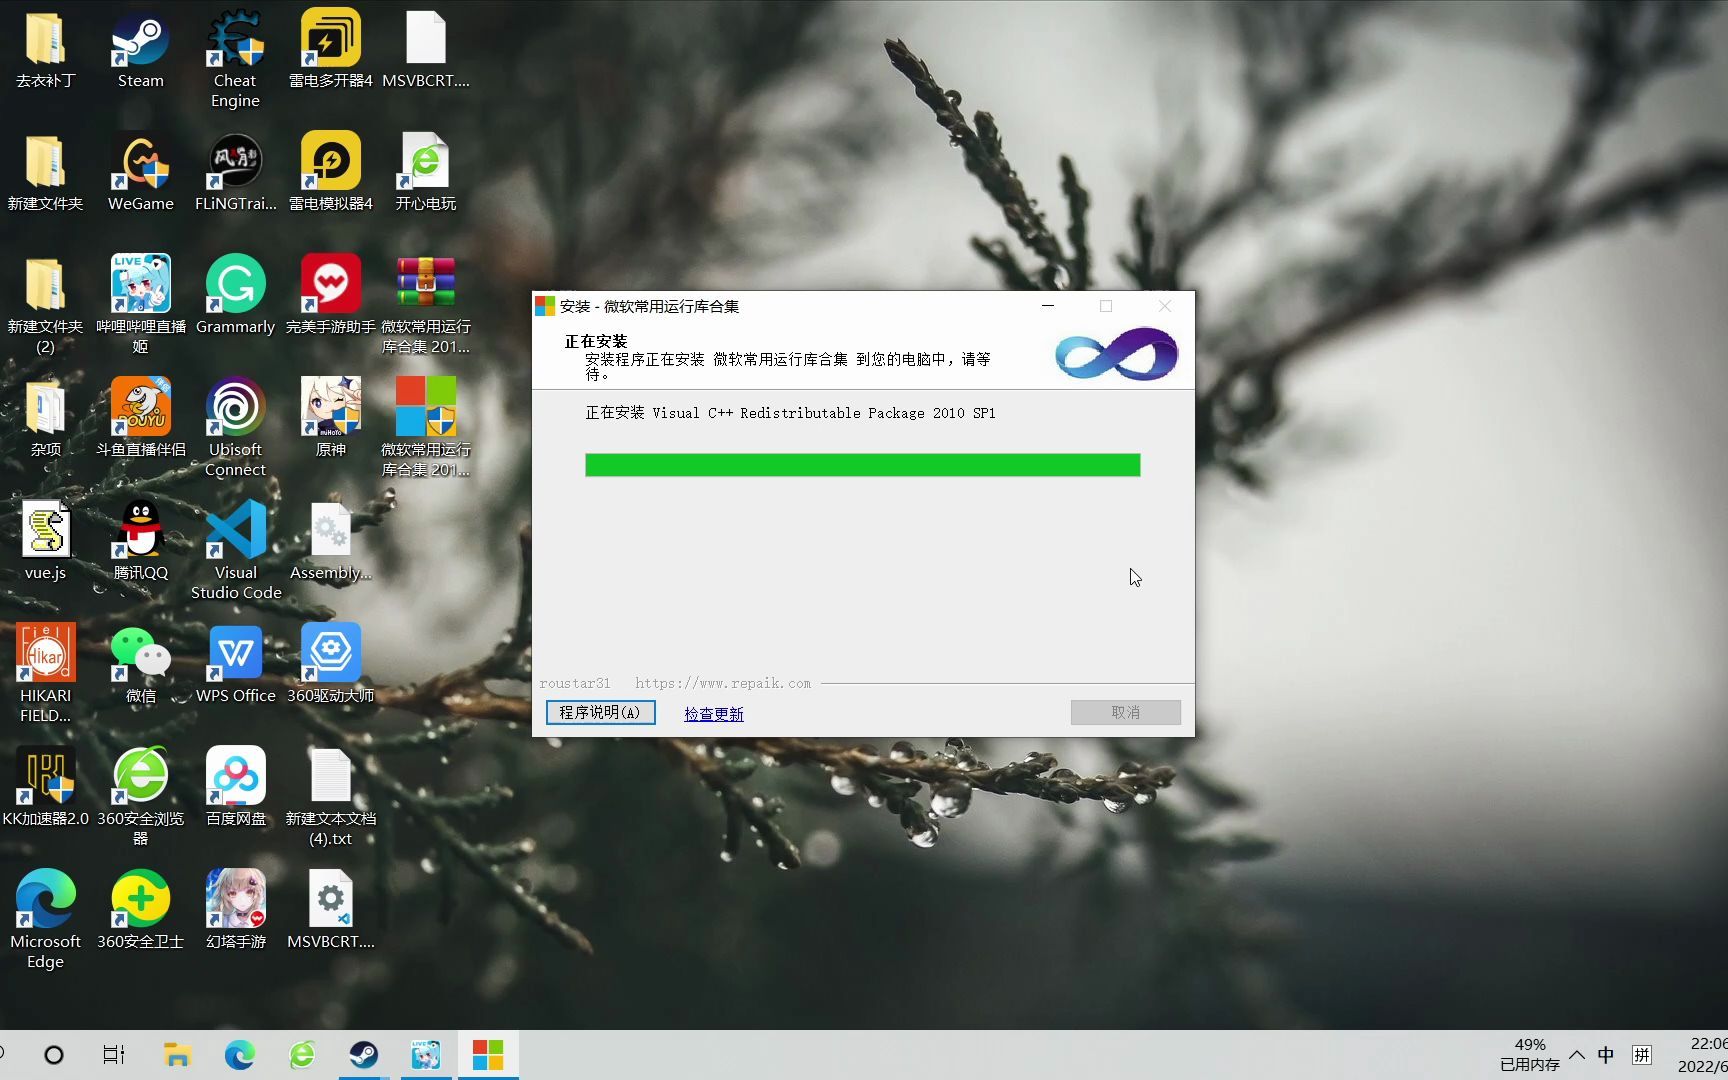Click the installer's taskbar button
Image resolution: width=1728 pixels, height=1080 pixels.
coord(488,1055)
